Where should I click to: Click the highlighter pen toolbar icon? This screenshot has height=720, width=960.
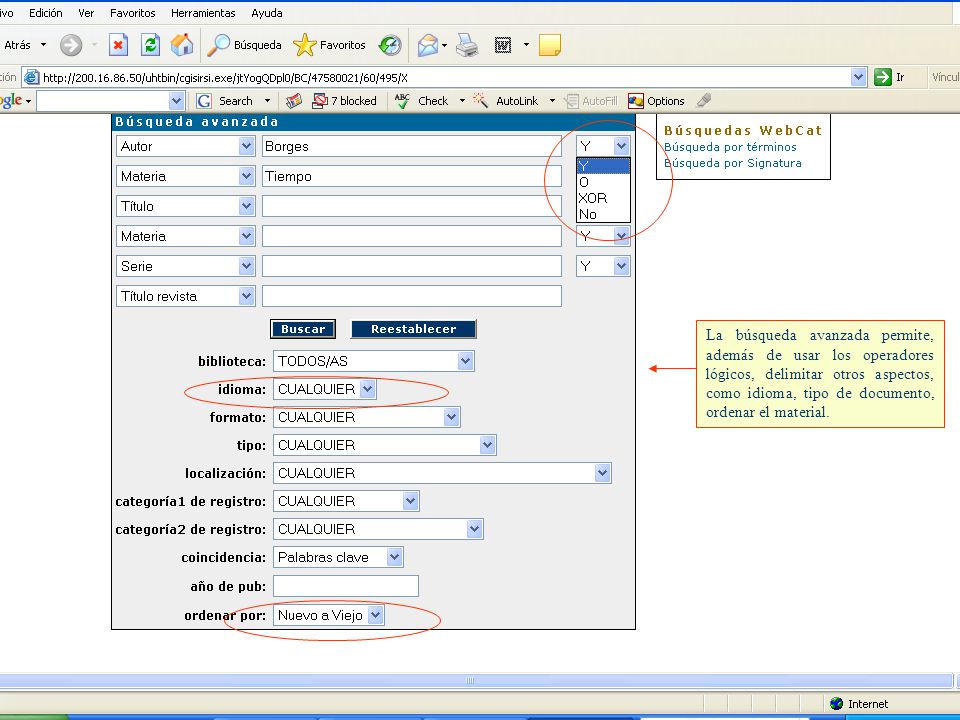[704, 100]
